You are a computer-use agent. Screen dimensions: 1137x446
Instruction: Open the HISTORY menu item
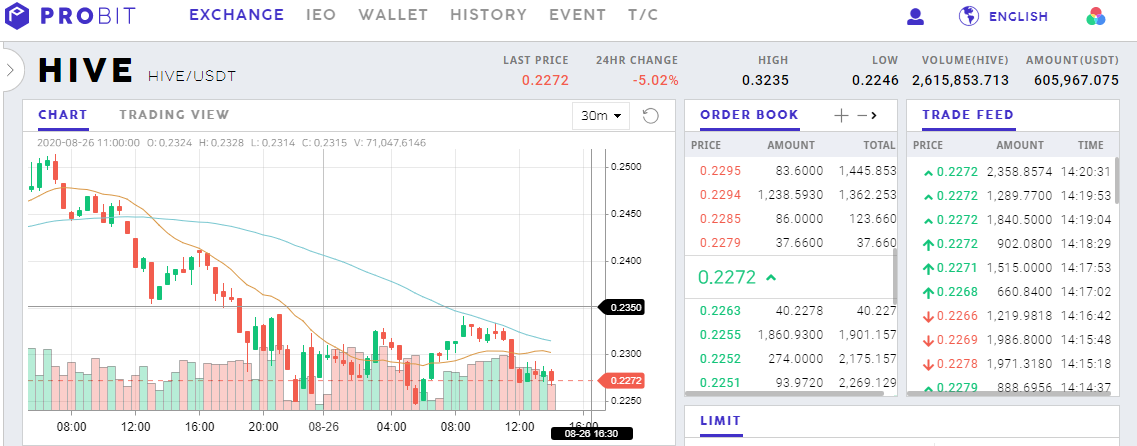489,15
